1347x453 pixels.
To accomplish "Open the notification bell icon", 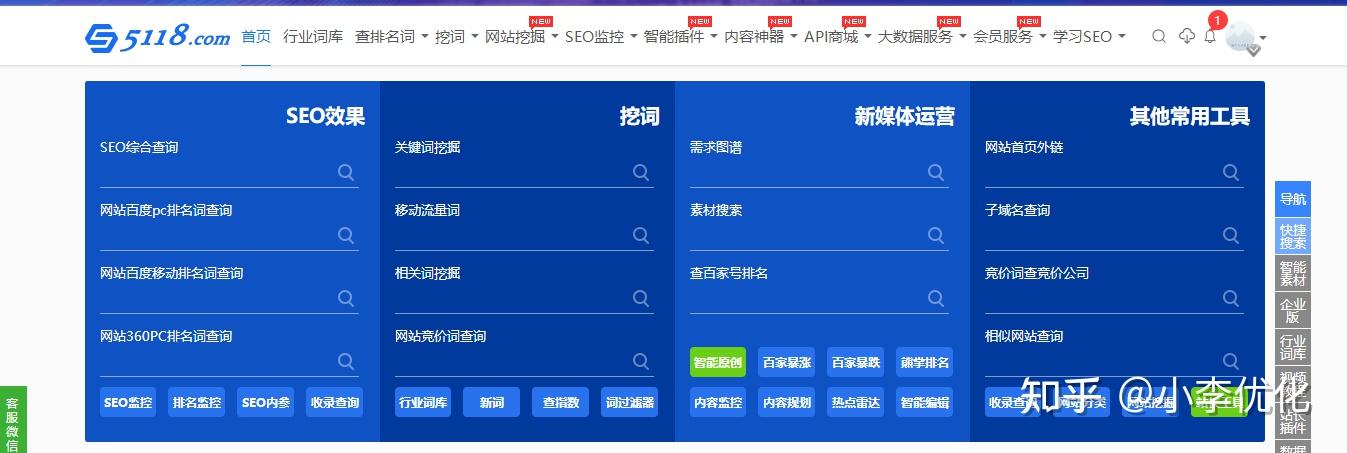I will [x=1210, y=36].
